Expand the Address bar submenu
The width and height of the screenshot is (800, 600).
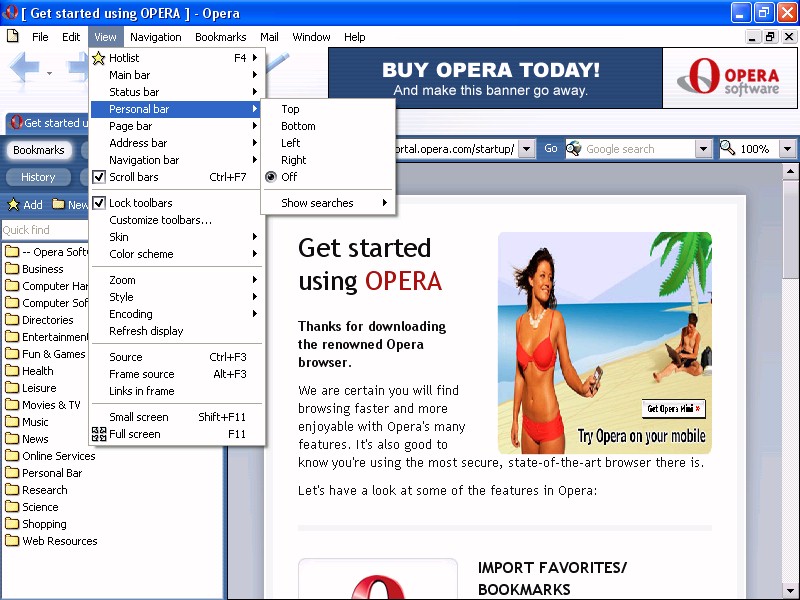coord(177,143)
